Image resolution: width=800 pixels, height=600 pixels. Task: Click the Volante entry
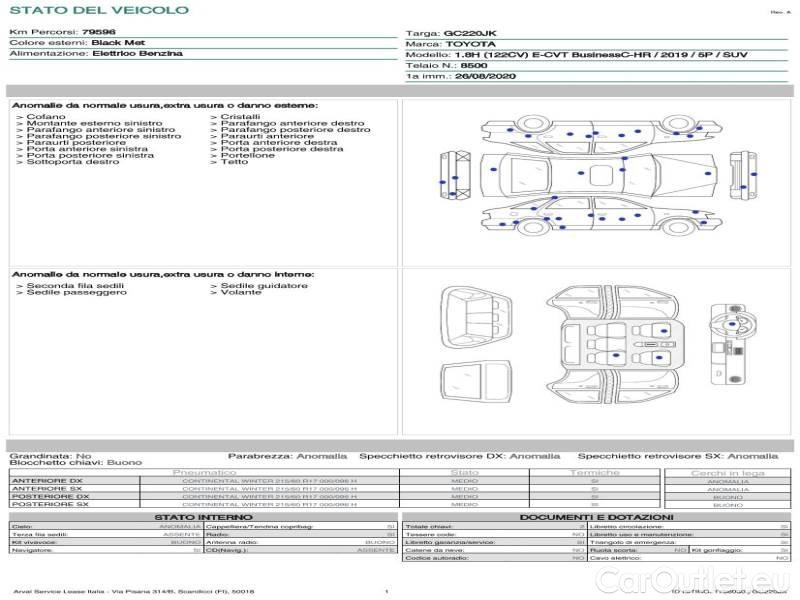pyautogui.click(x=241, y=292)
